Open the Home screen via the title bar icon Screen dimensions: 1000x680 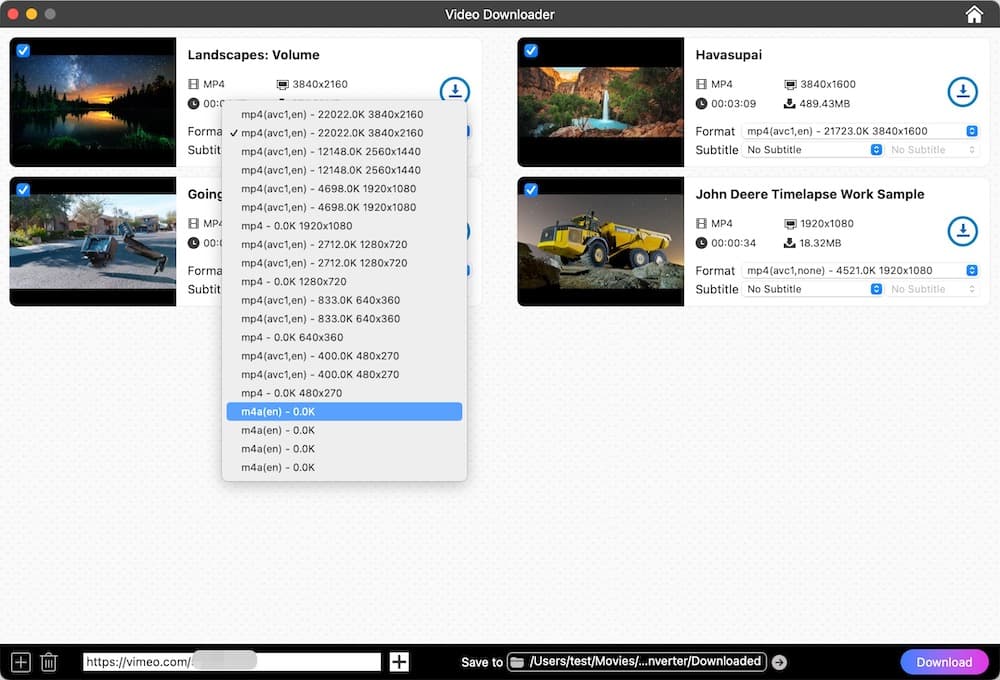974,14
